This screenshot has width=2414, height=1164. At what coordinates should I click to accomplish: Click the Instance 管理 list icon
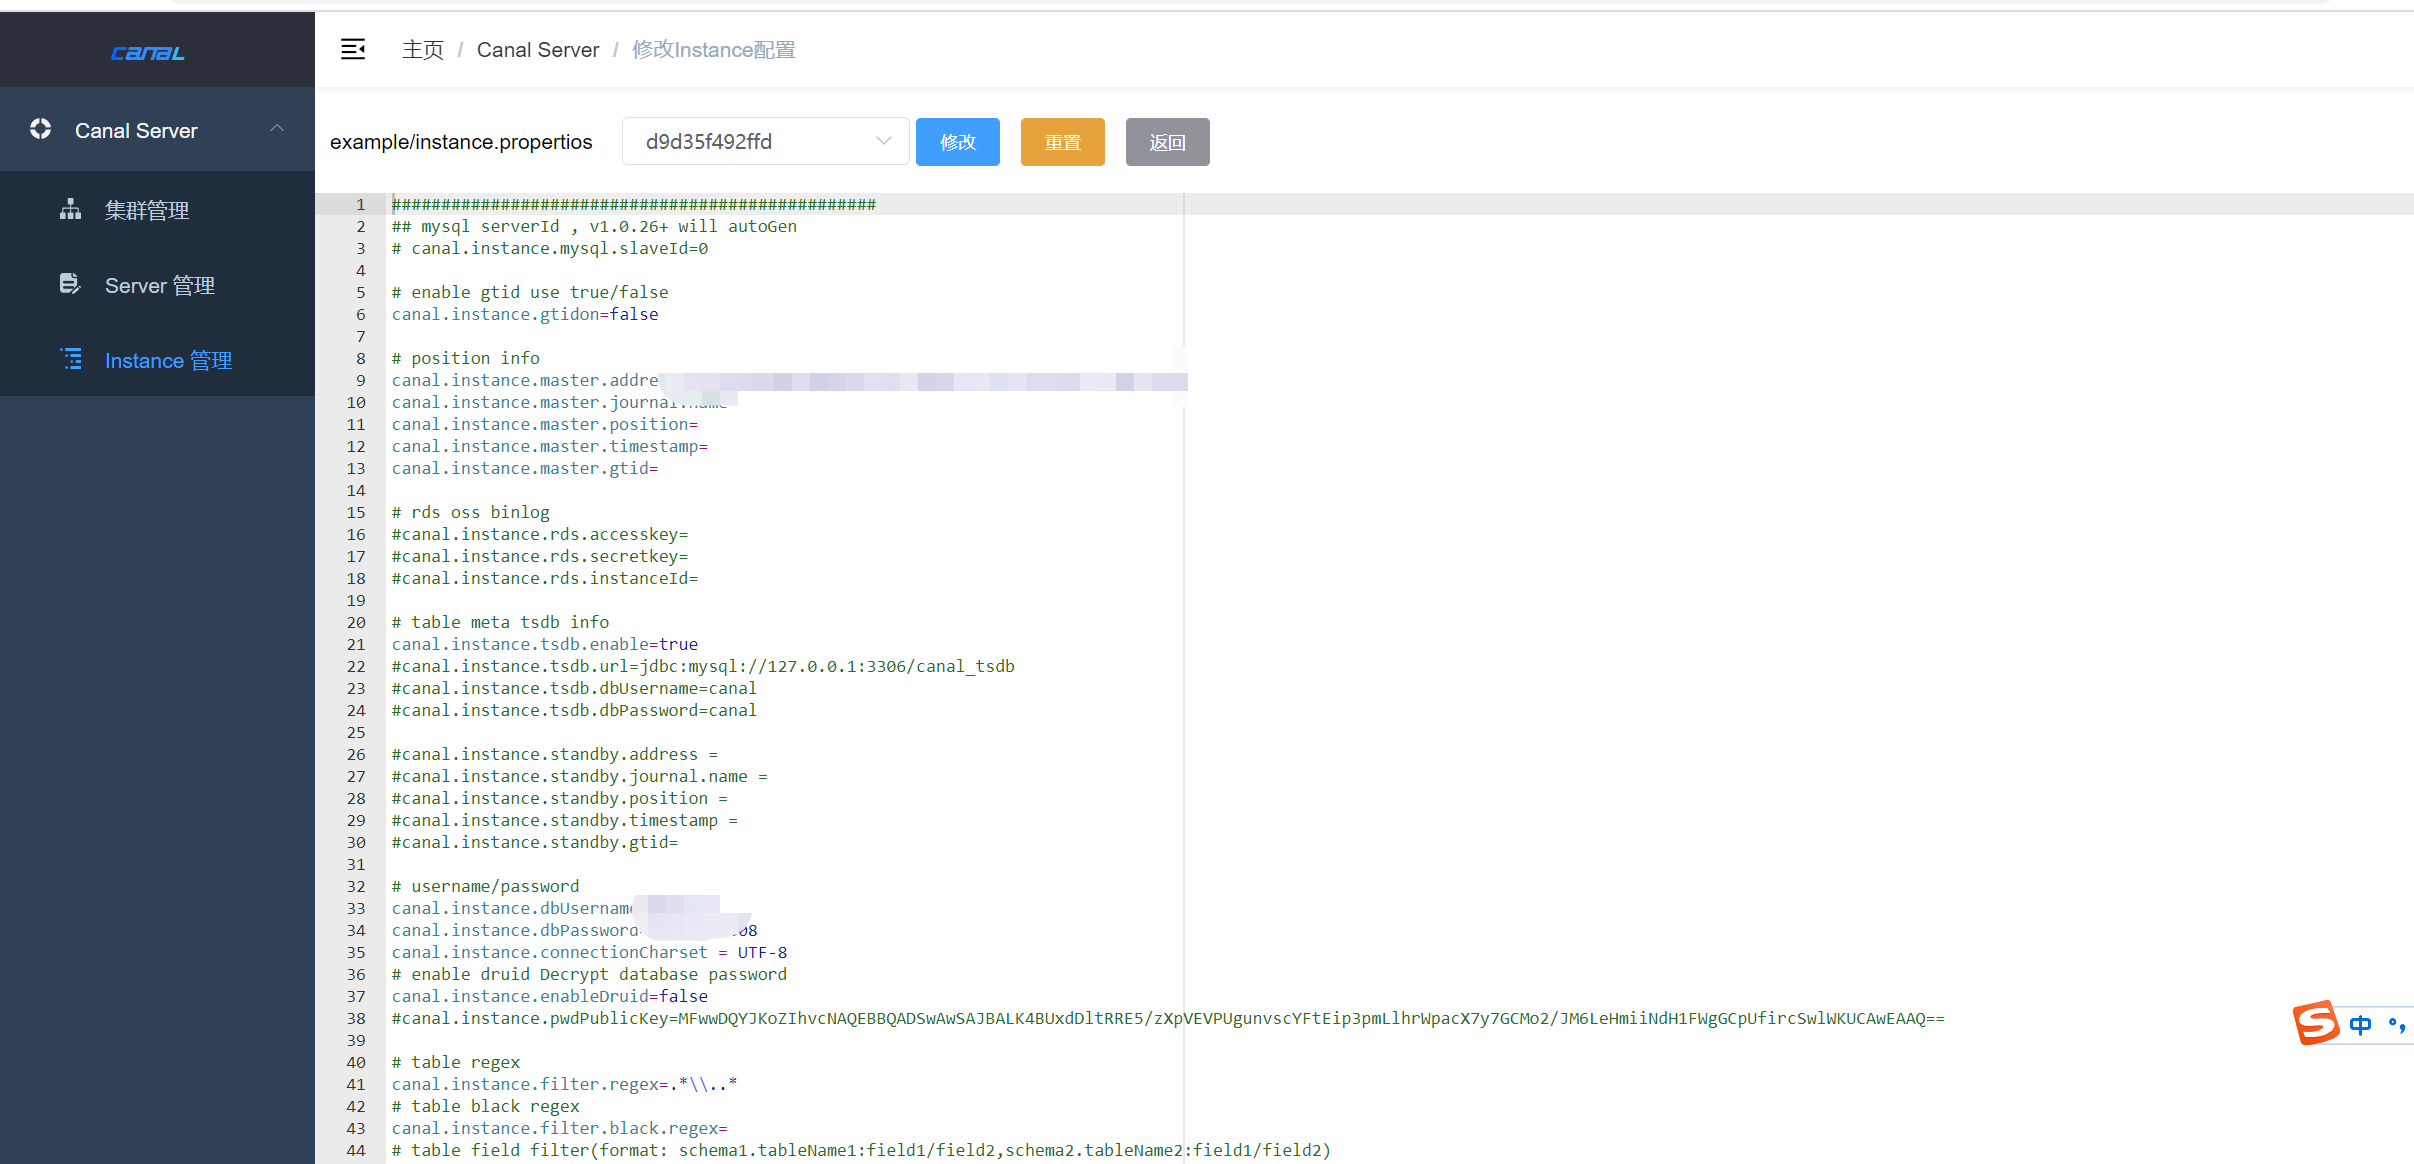pyautogui.click(x=72, y=359)
